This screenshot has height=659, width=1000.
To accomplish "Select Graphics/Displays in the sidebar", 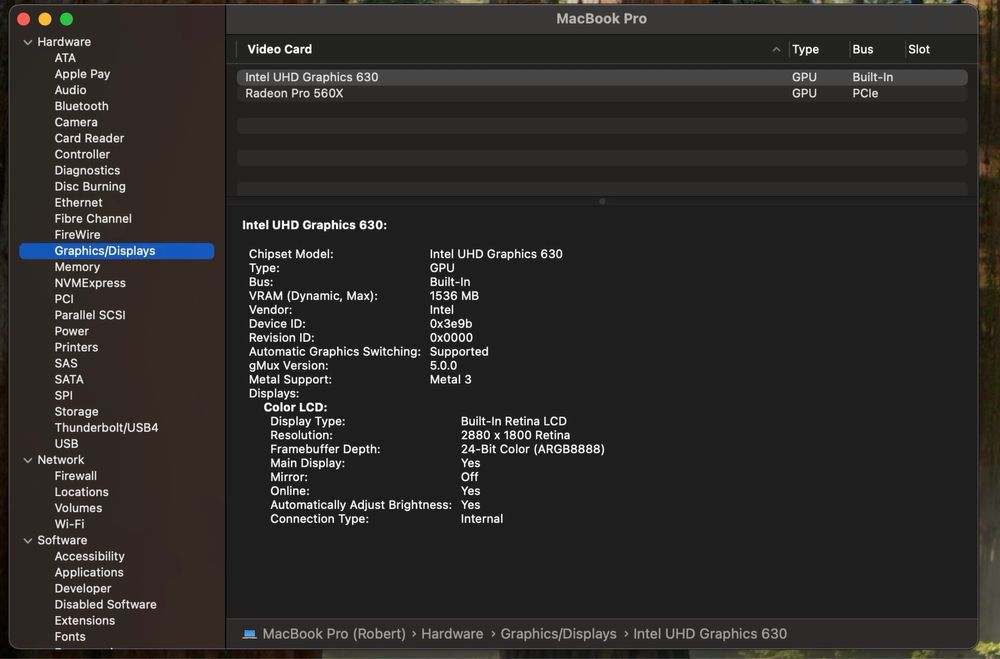I will [117, 251].
